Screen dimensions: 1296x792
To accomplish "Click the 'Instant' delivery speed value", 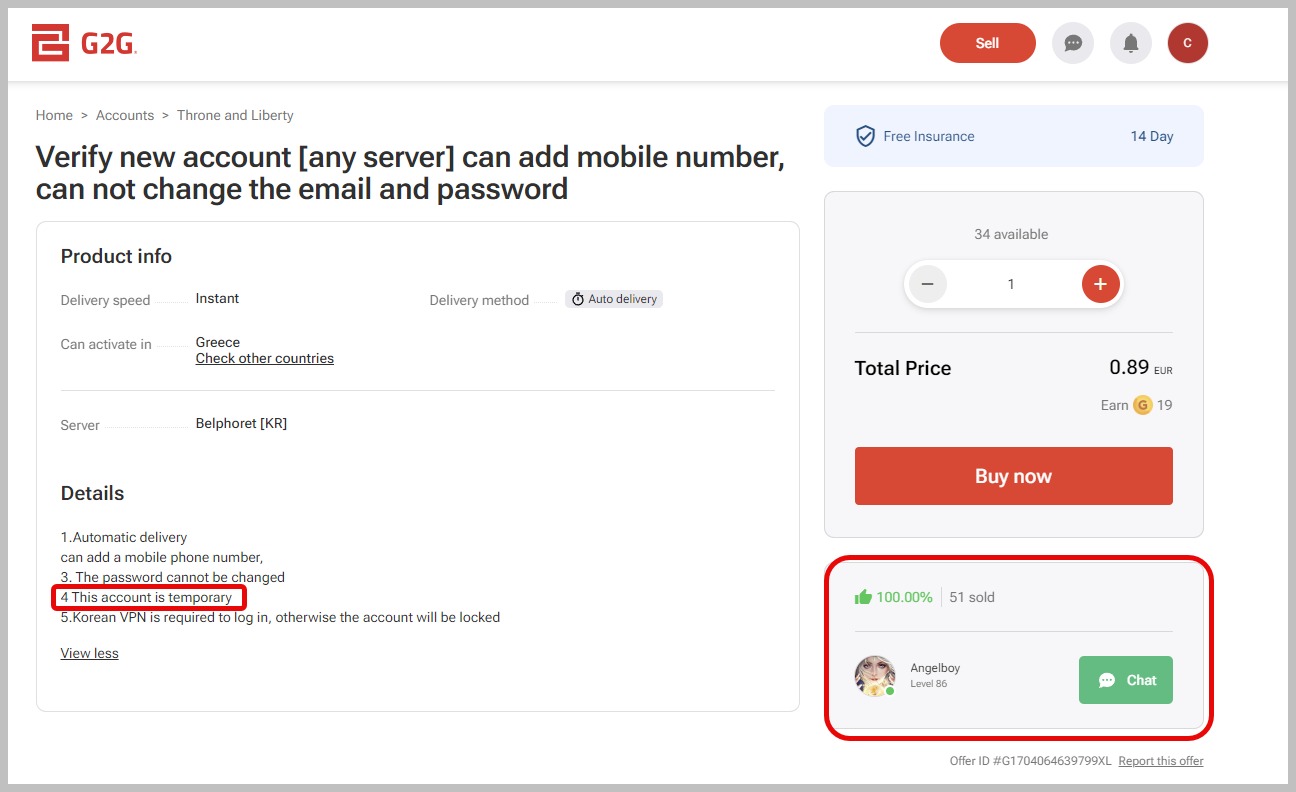I will (217, 298).
